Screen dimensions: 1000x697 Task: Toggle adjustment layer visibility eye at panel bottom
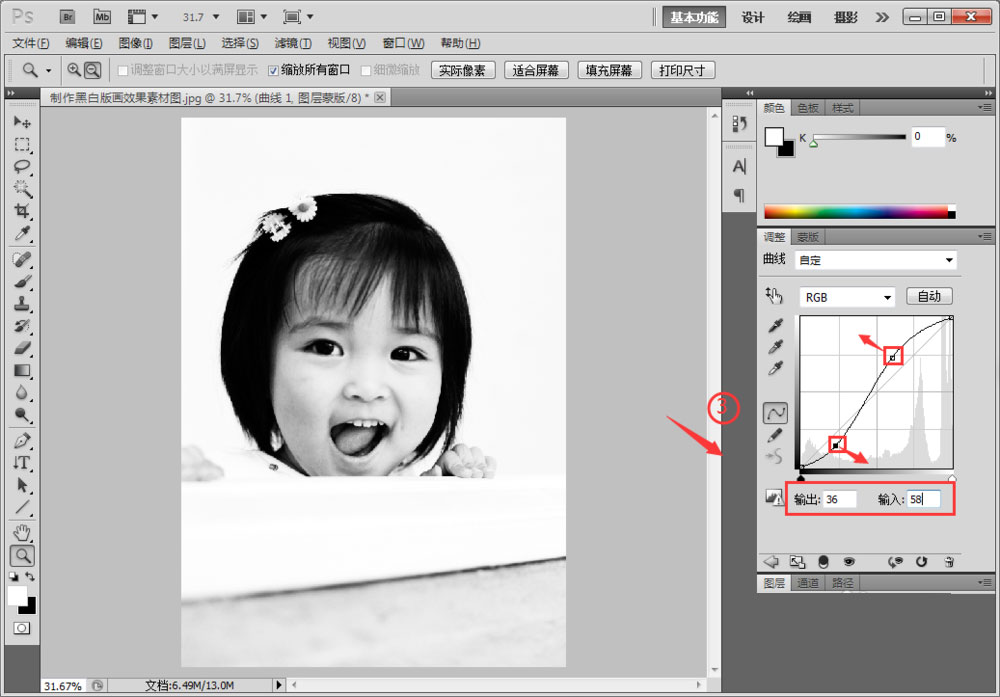[x=850, y=561]
